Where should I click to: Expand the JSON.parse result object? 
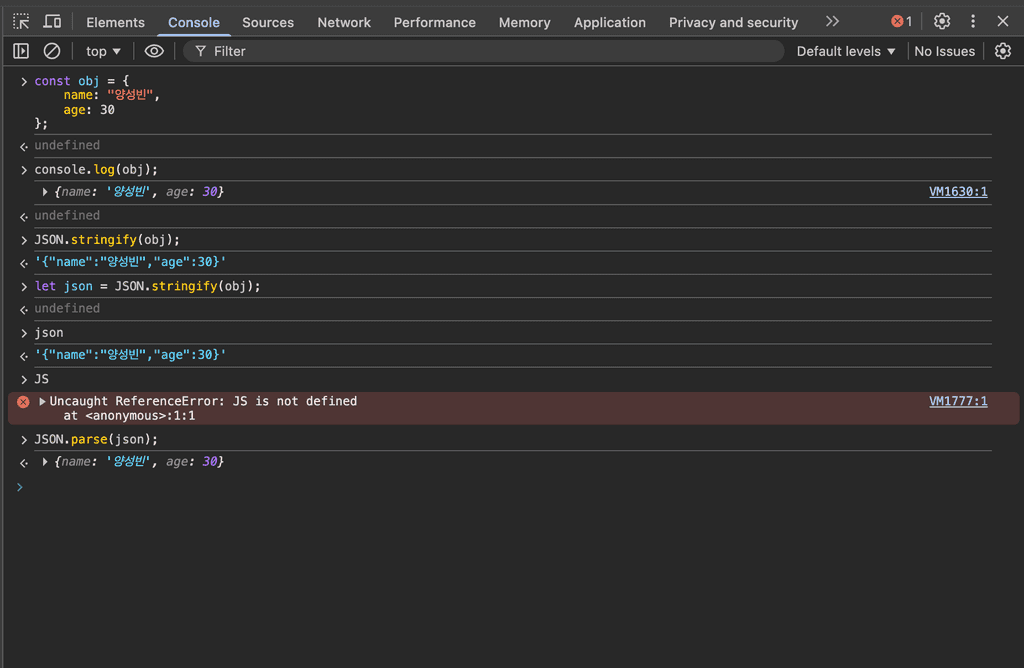coord(45,462)
